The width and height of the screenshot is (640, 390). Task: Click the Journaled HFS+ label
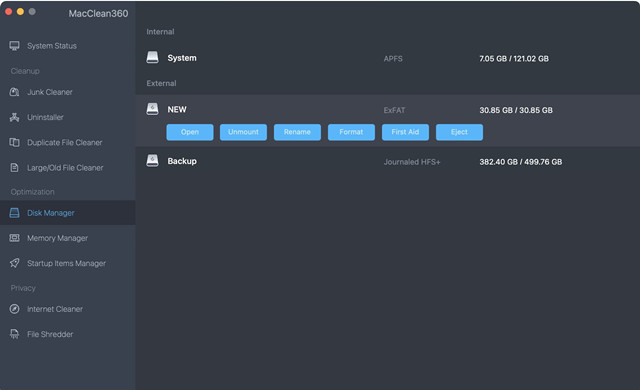(x=412, y=162)
